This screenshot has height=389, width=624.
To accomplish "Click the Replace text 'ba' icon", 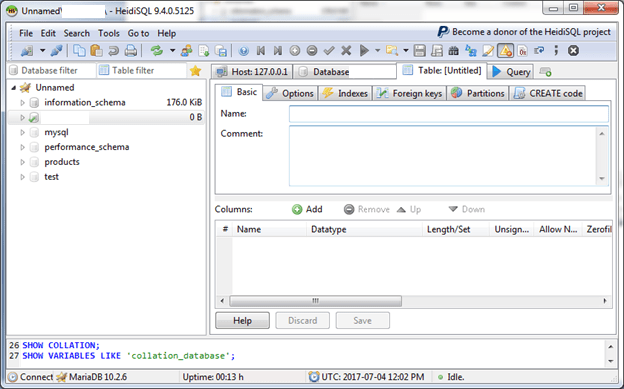I will tap(471, 51).
